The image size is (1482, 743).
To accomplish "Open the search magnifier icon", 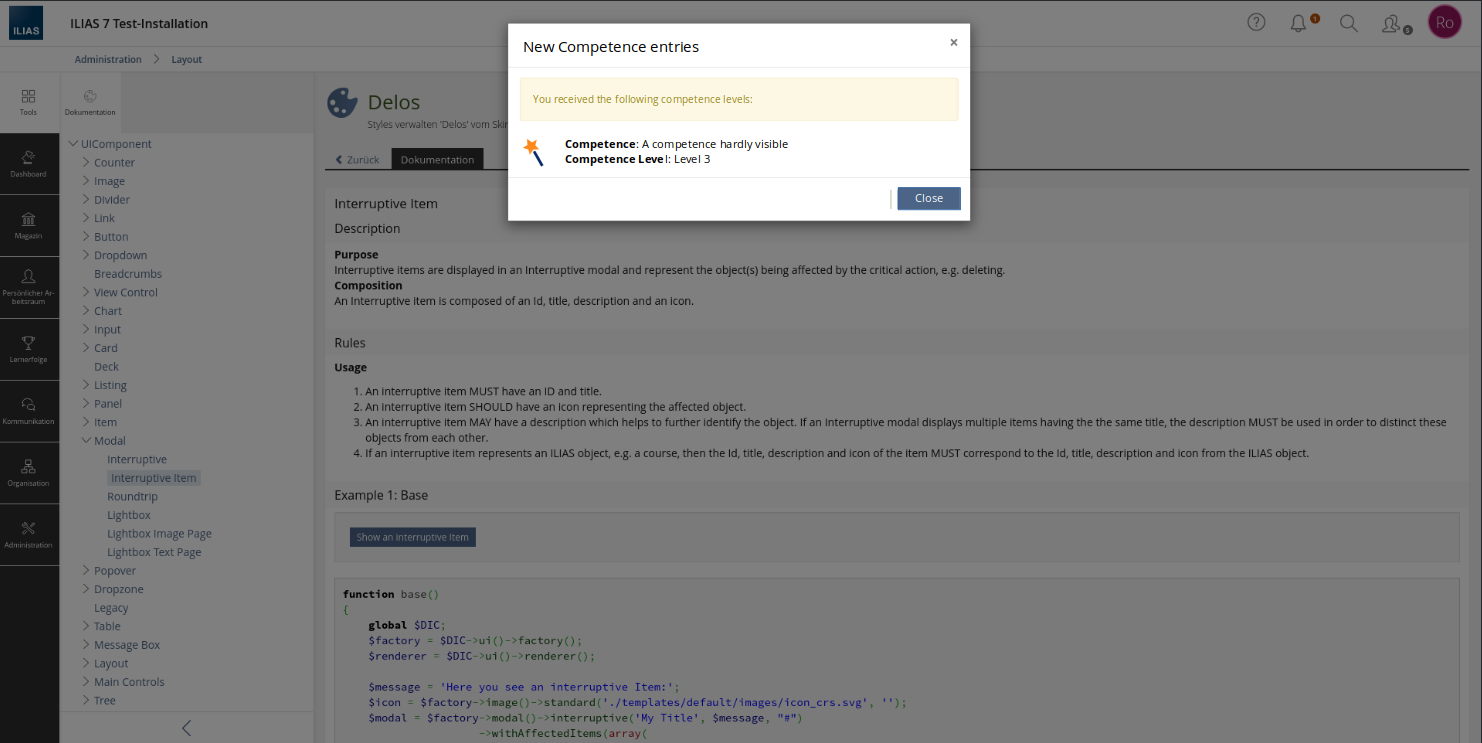I will [x=1348, y=23].
